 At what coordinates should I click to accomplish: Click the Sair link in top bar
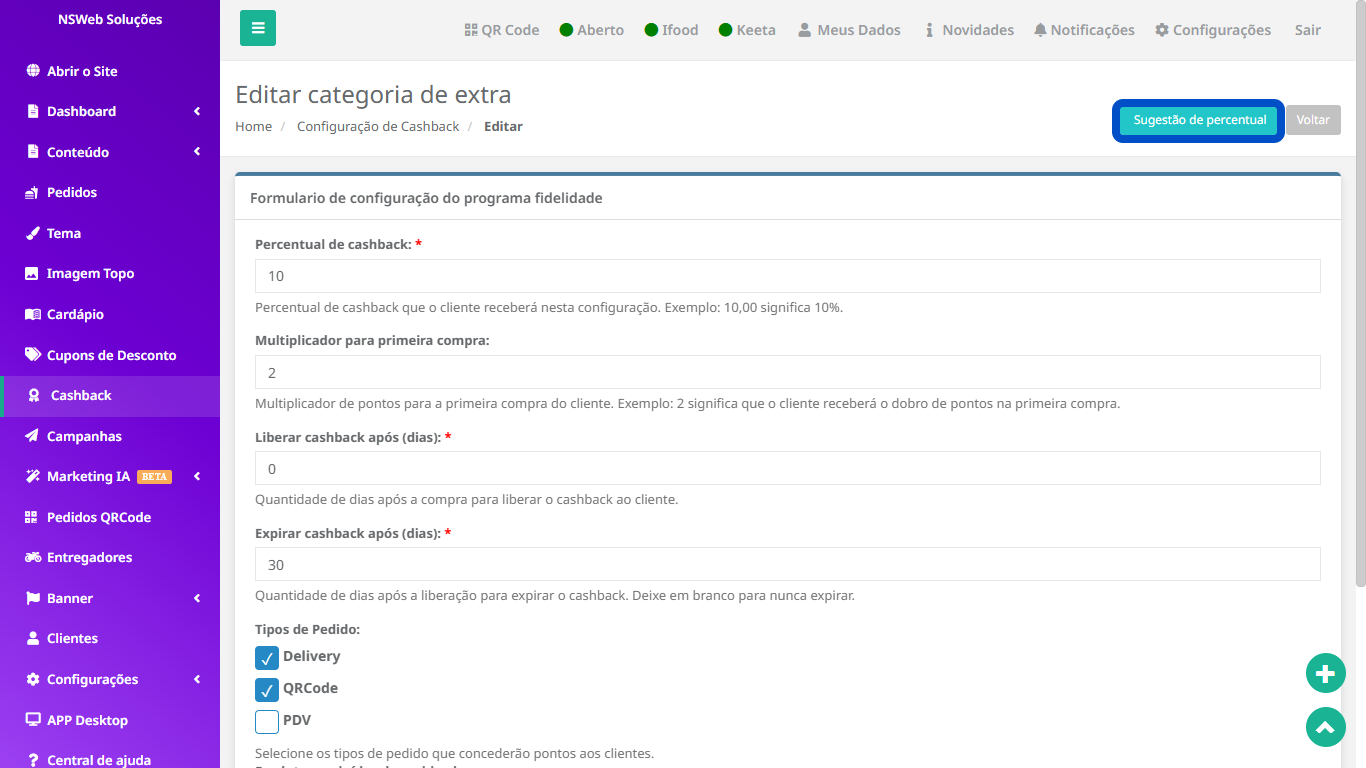click(x=1308, y=30)
